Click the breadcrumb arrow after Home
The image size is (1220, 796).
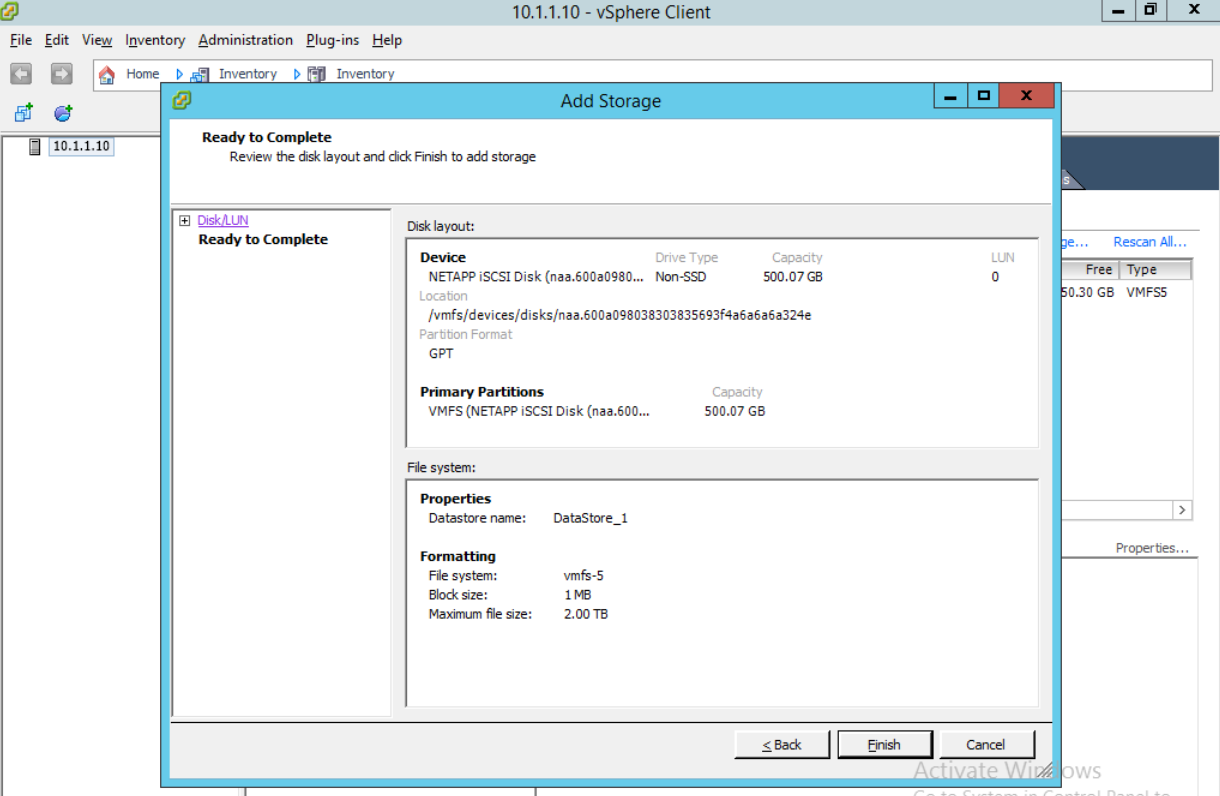(178, 73)
